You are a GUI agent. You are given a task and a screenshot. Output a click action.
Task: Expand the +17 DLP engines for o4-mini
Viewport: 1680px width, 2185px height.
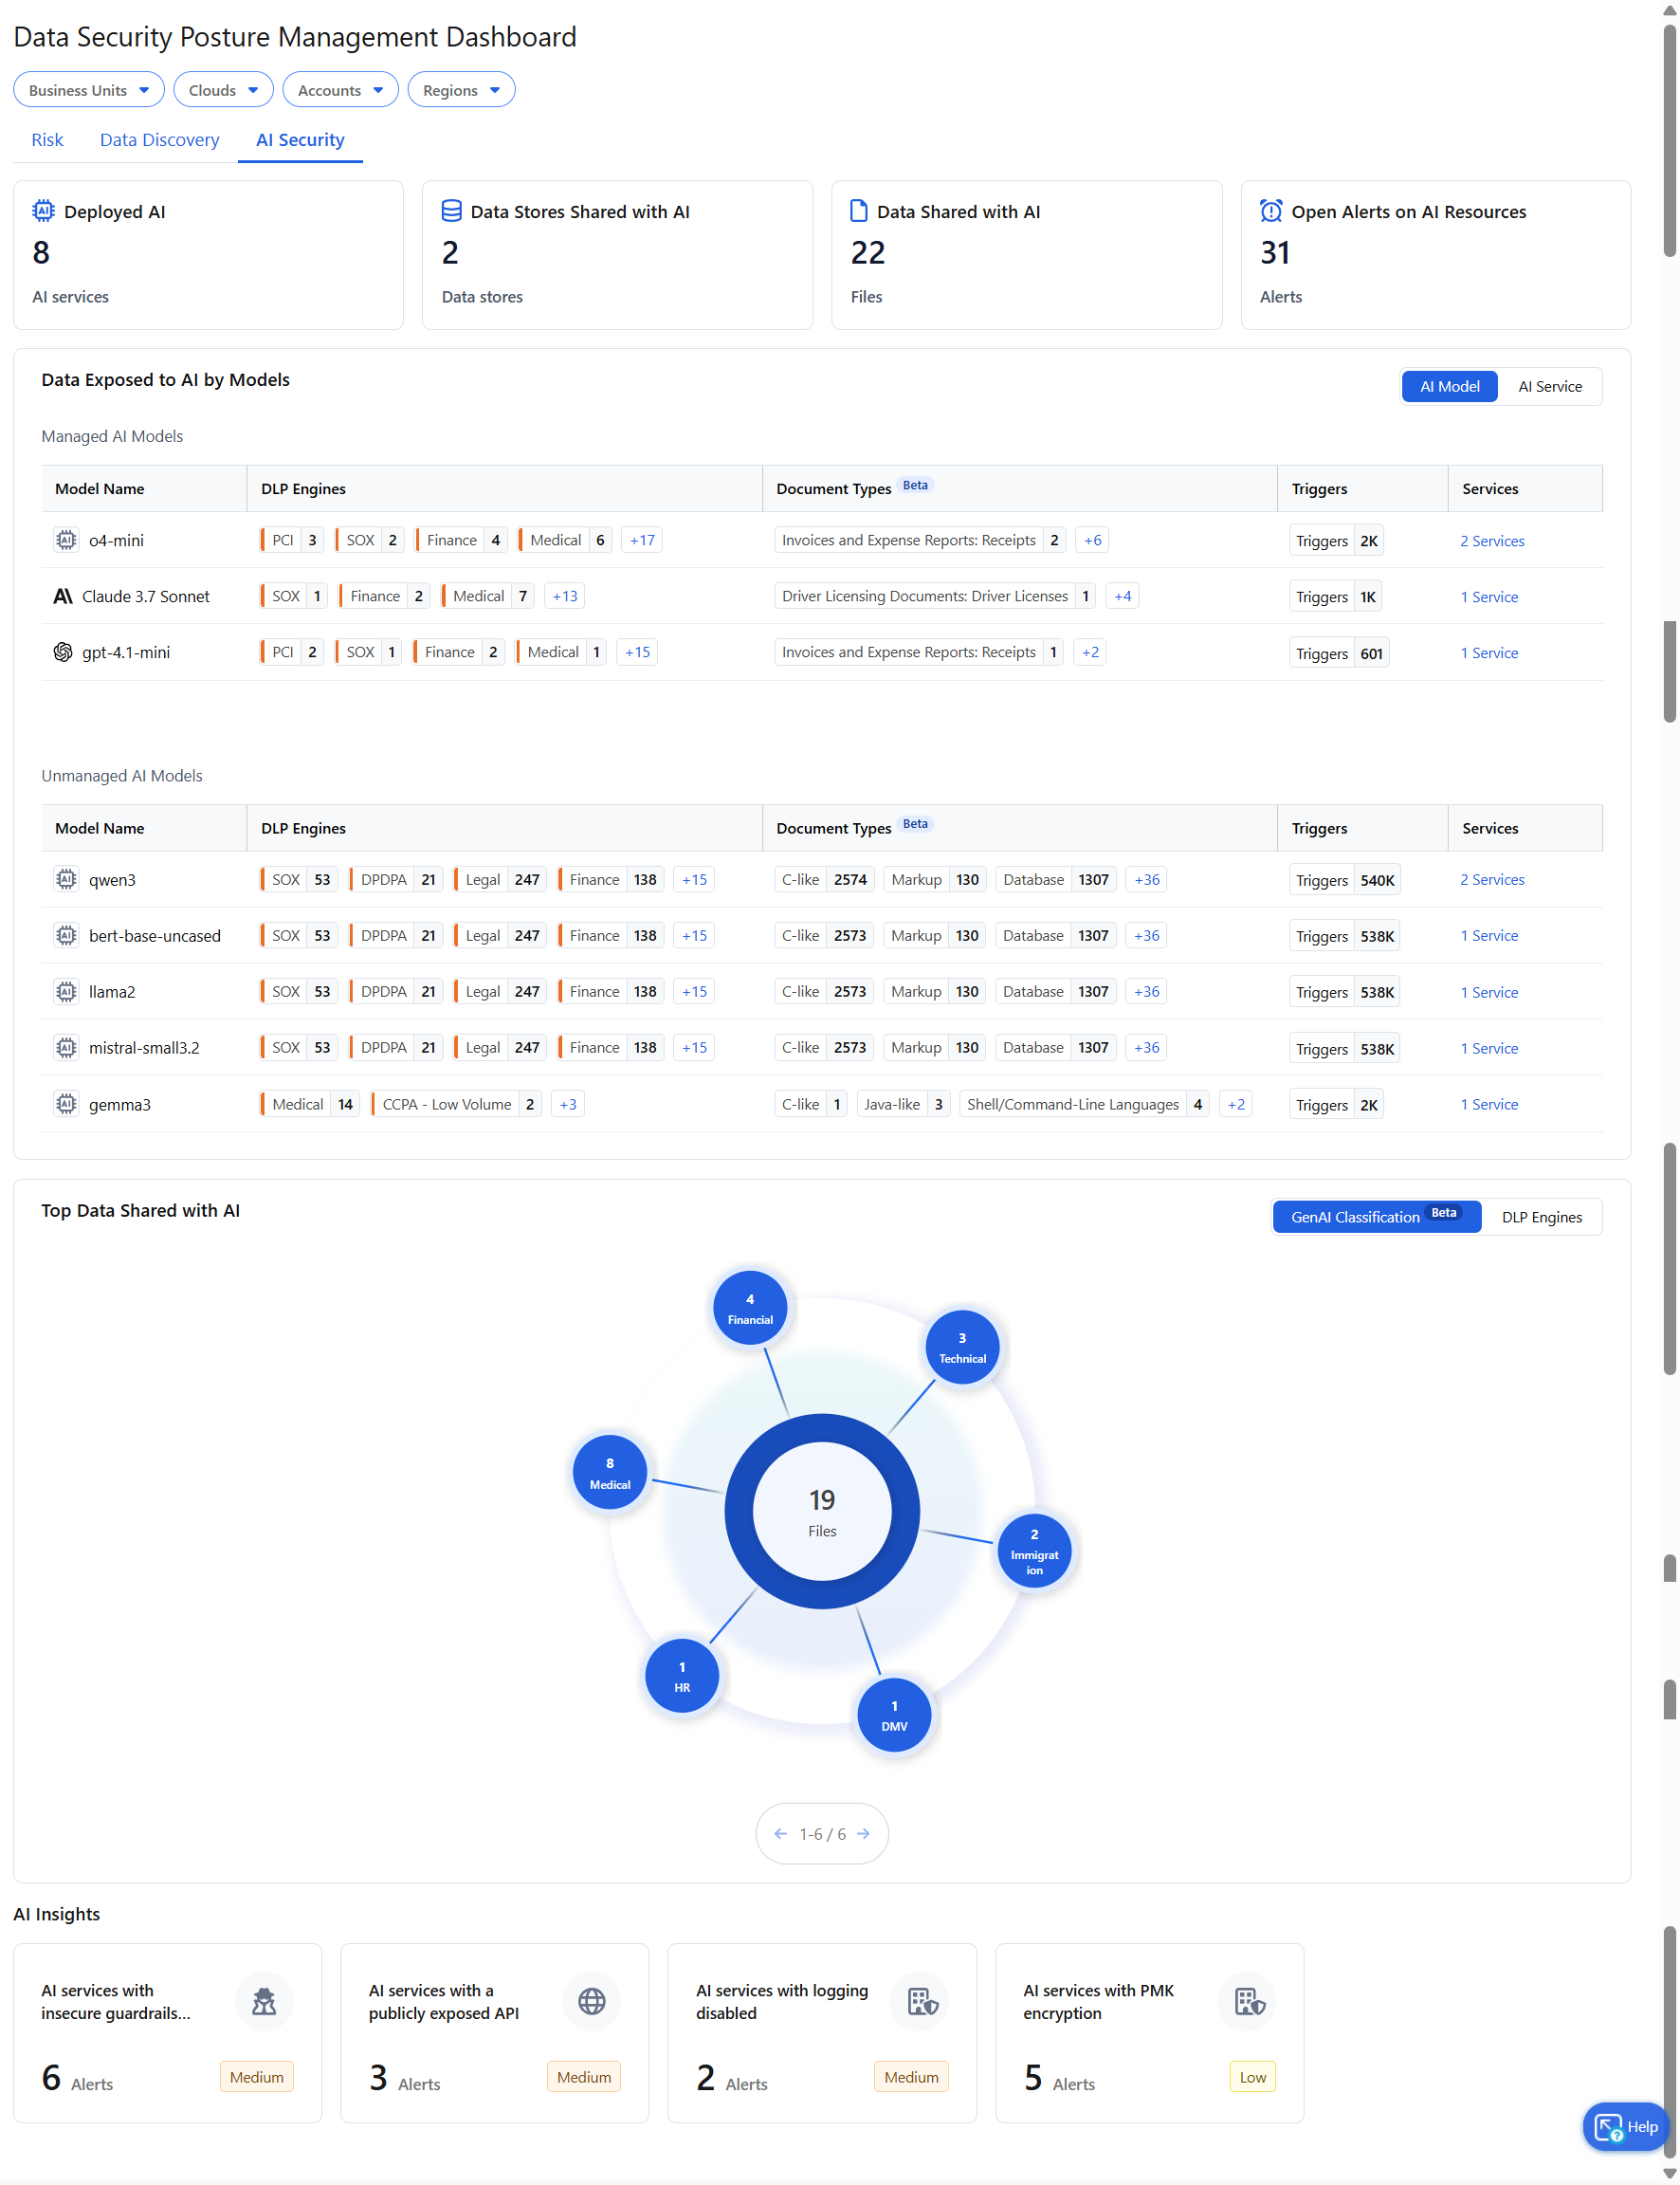click(641, 539)
